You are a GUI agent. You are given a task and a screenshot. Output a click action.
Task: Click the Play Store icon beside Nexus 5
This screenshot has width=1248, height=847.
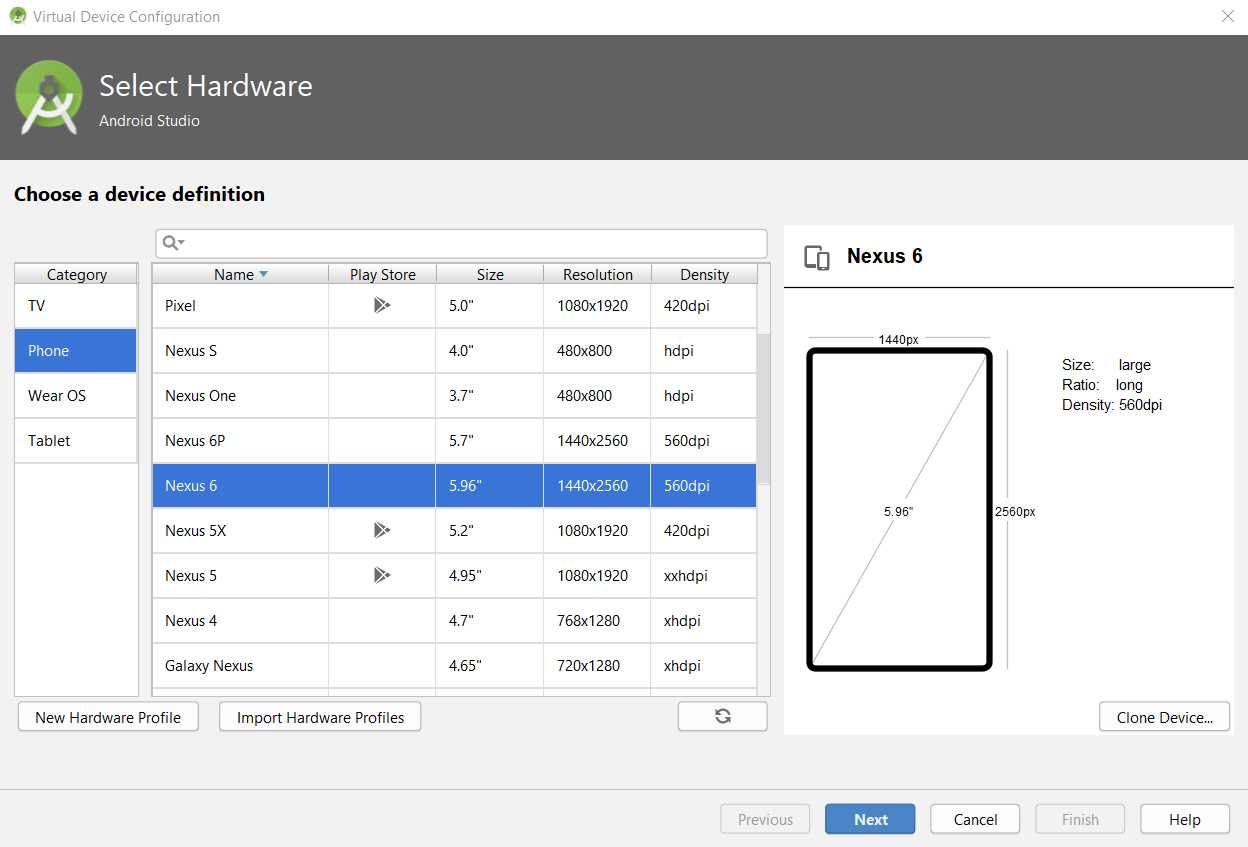click(x=381, y=575)
